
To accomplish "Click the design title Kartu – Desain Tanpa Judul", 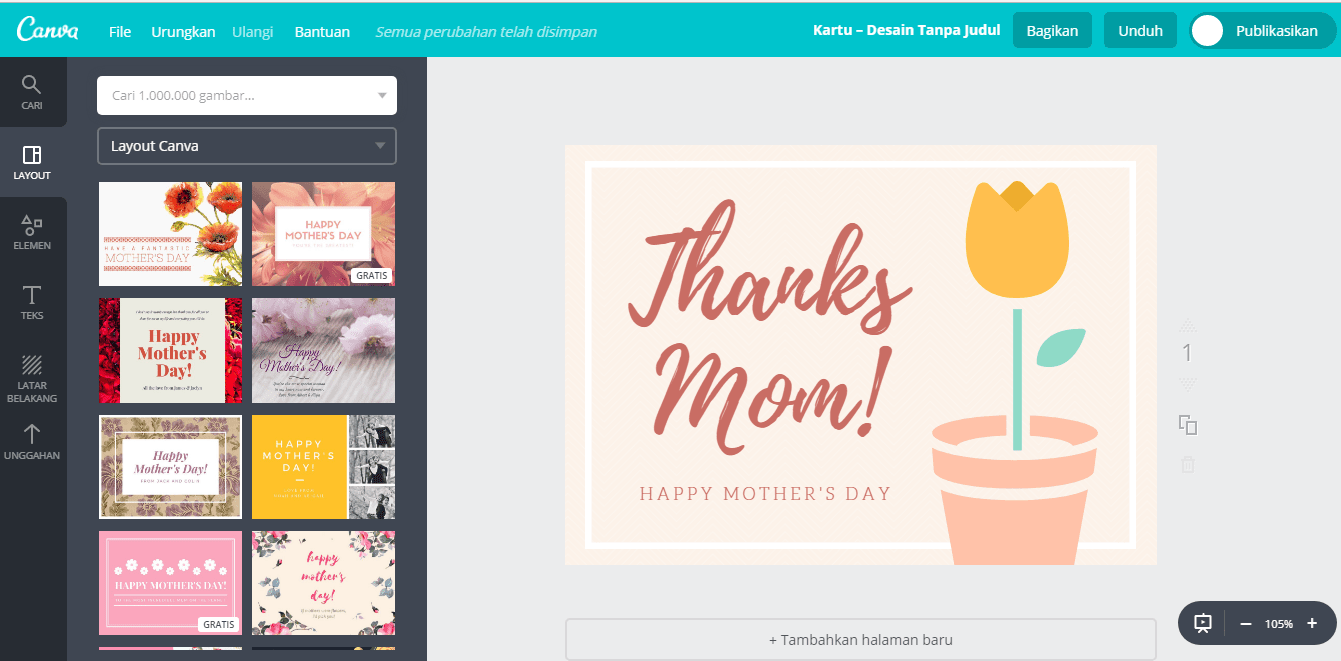I will [x=907, y=30].
